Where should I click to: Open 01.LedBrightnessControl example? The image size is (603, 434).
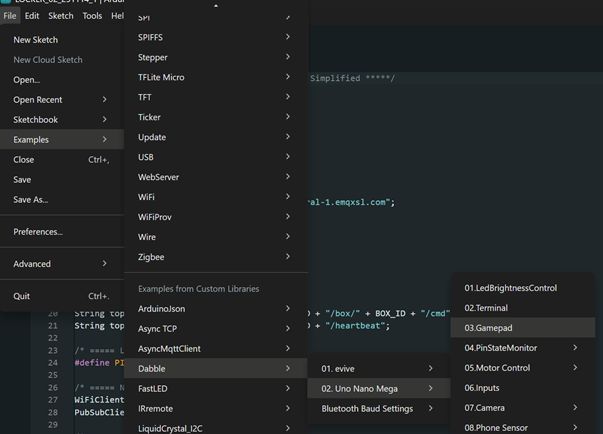tap(523, 288)
